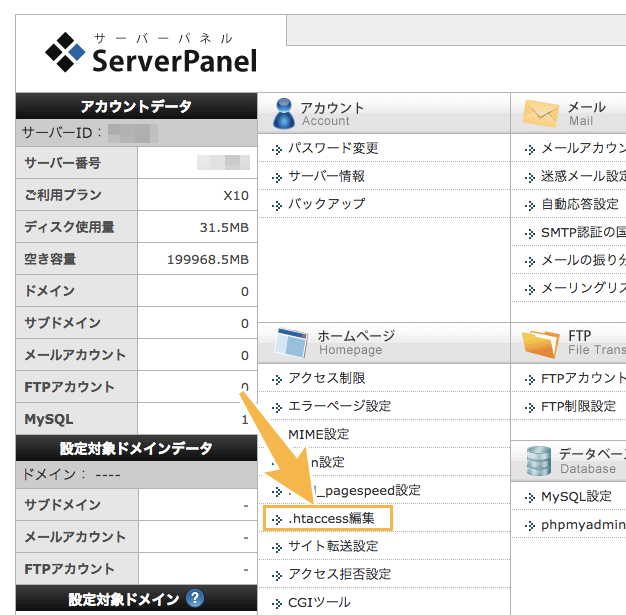Click the FTP folder icon
Screen dimensions: 626x615
541,344
